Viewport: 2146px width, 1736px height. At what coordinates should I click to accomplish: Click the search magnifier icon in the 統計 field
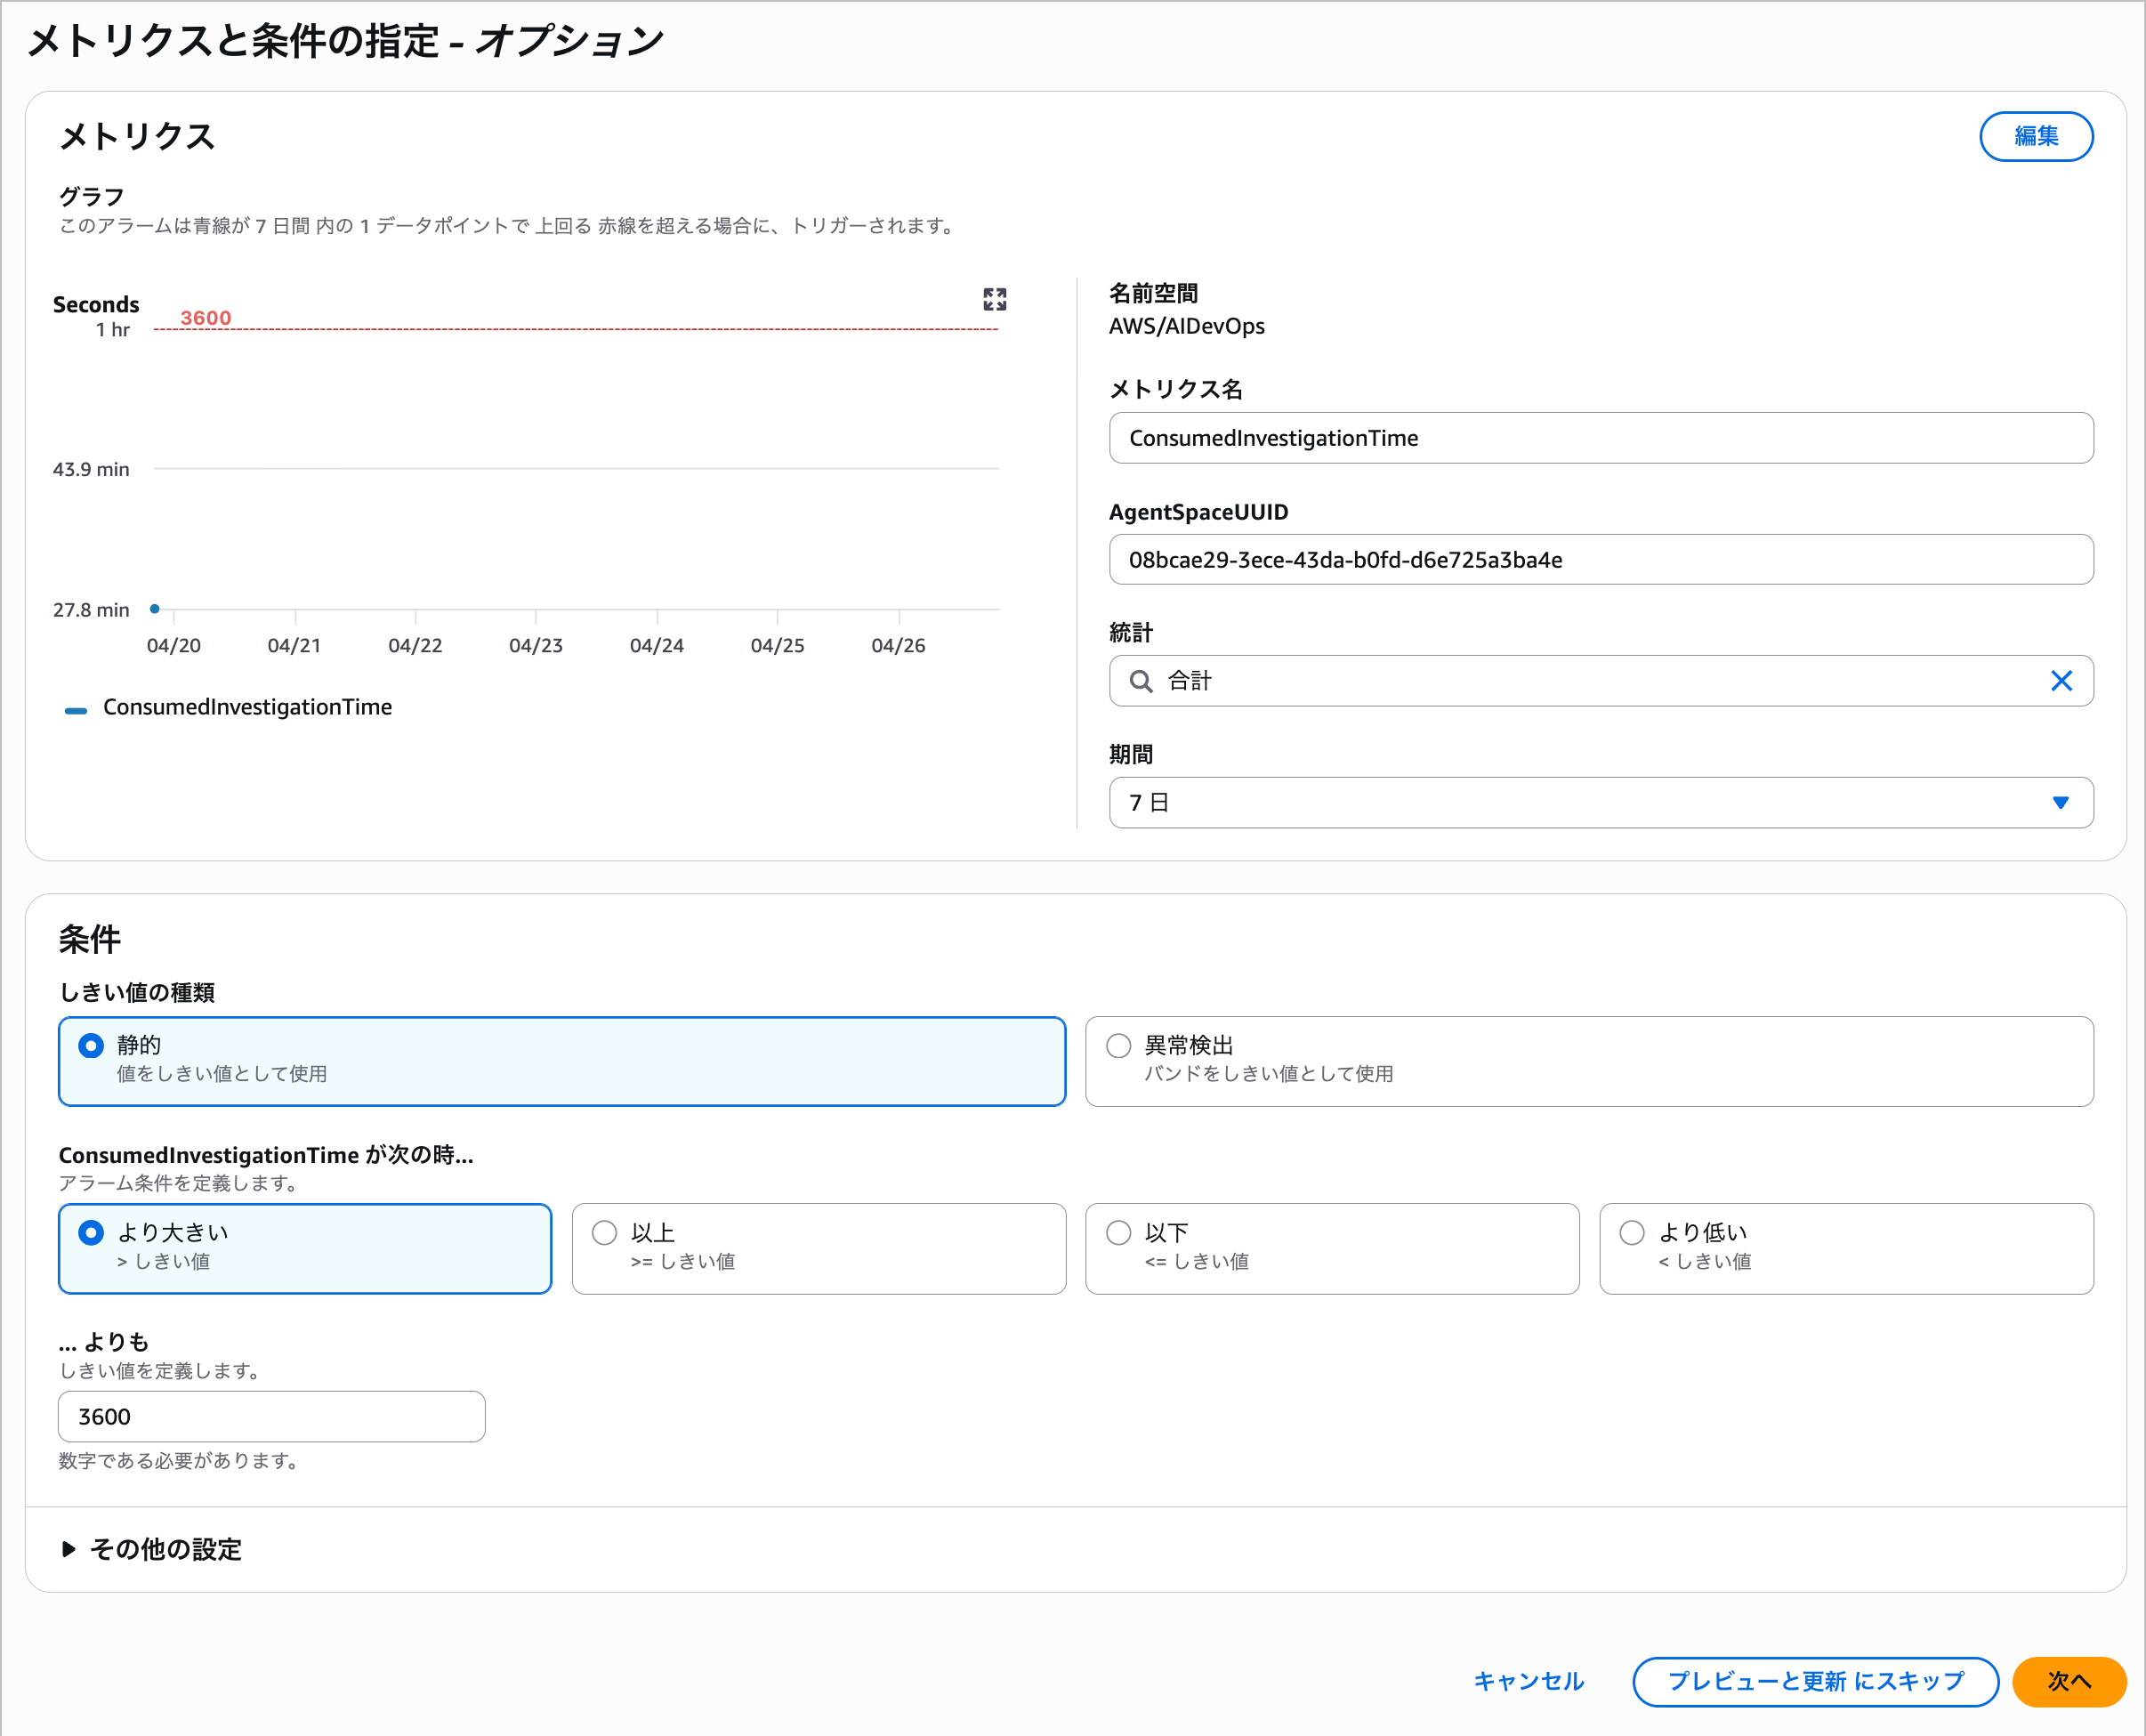[x=1141, y=681]
